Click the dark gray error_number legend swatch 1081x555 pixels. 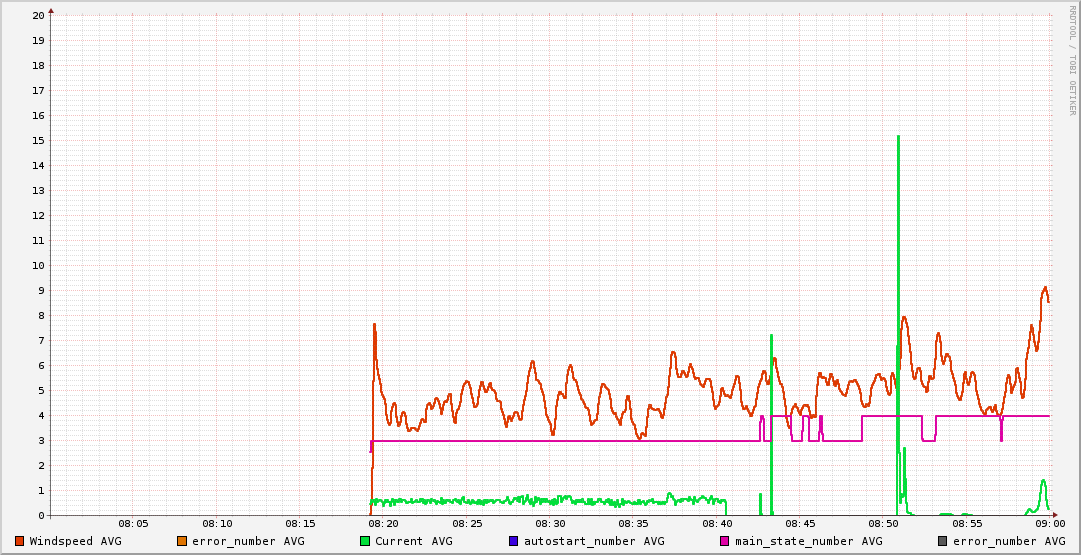tap(942, 541)
